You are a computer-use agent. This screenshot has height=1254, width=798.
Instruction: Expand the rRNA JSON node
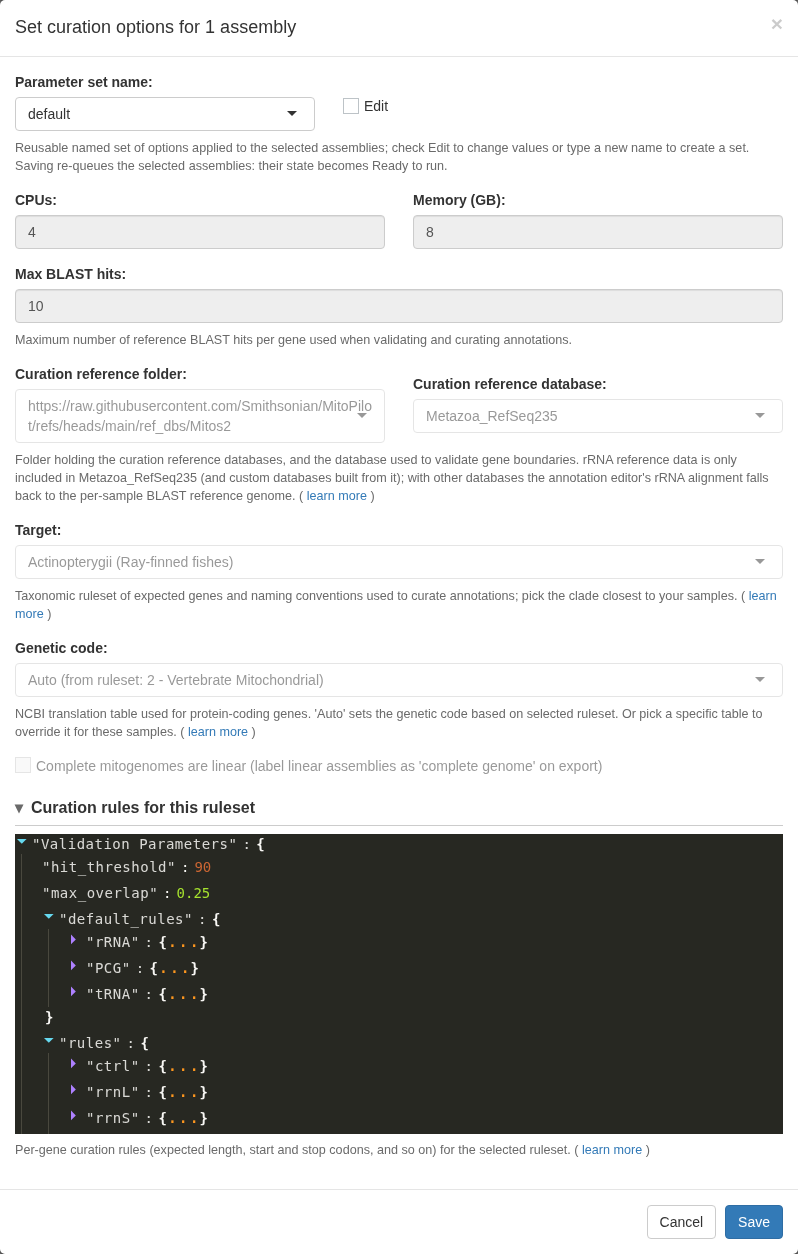(73, 940)
